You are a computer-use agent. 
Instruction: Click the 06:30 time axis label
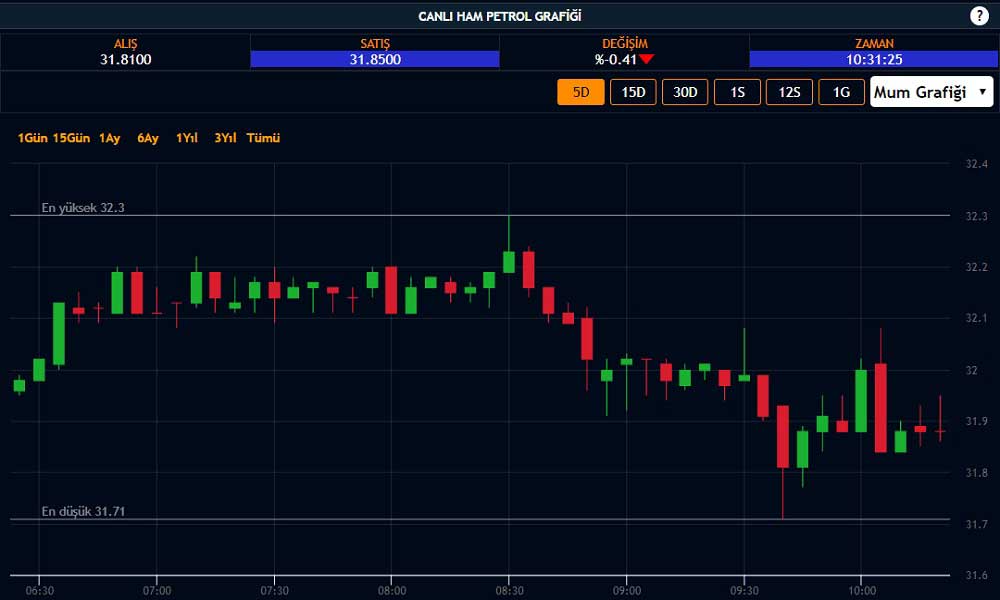[x=40, y=591]
